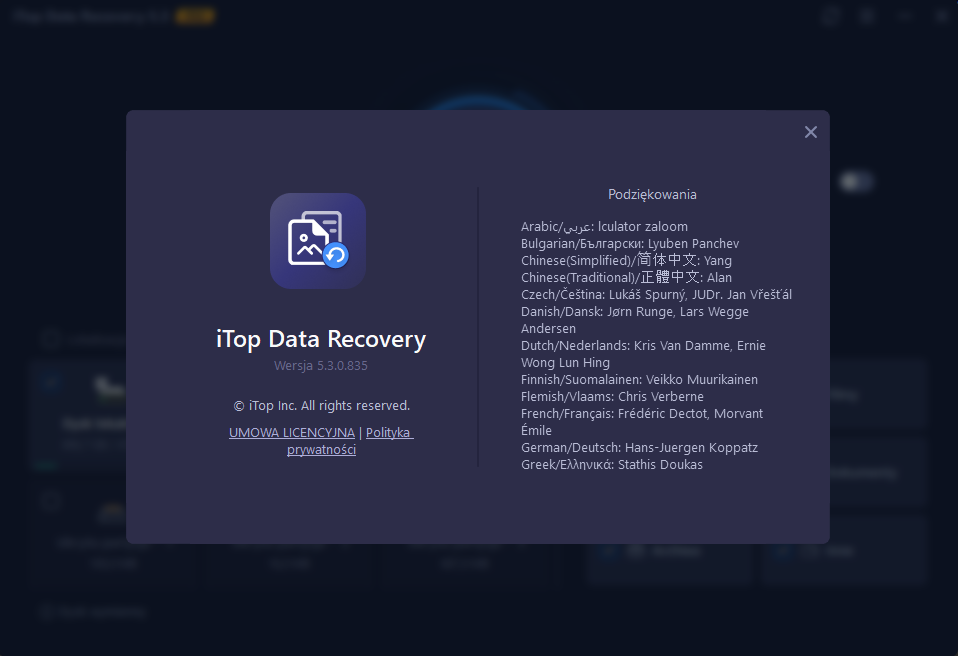Click the iTop Inc. copyright notice
This screenshot has width=958, height=656.
click(x=321, y=406)
